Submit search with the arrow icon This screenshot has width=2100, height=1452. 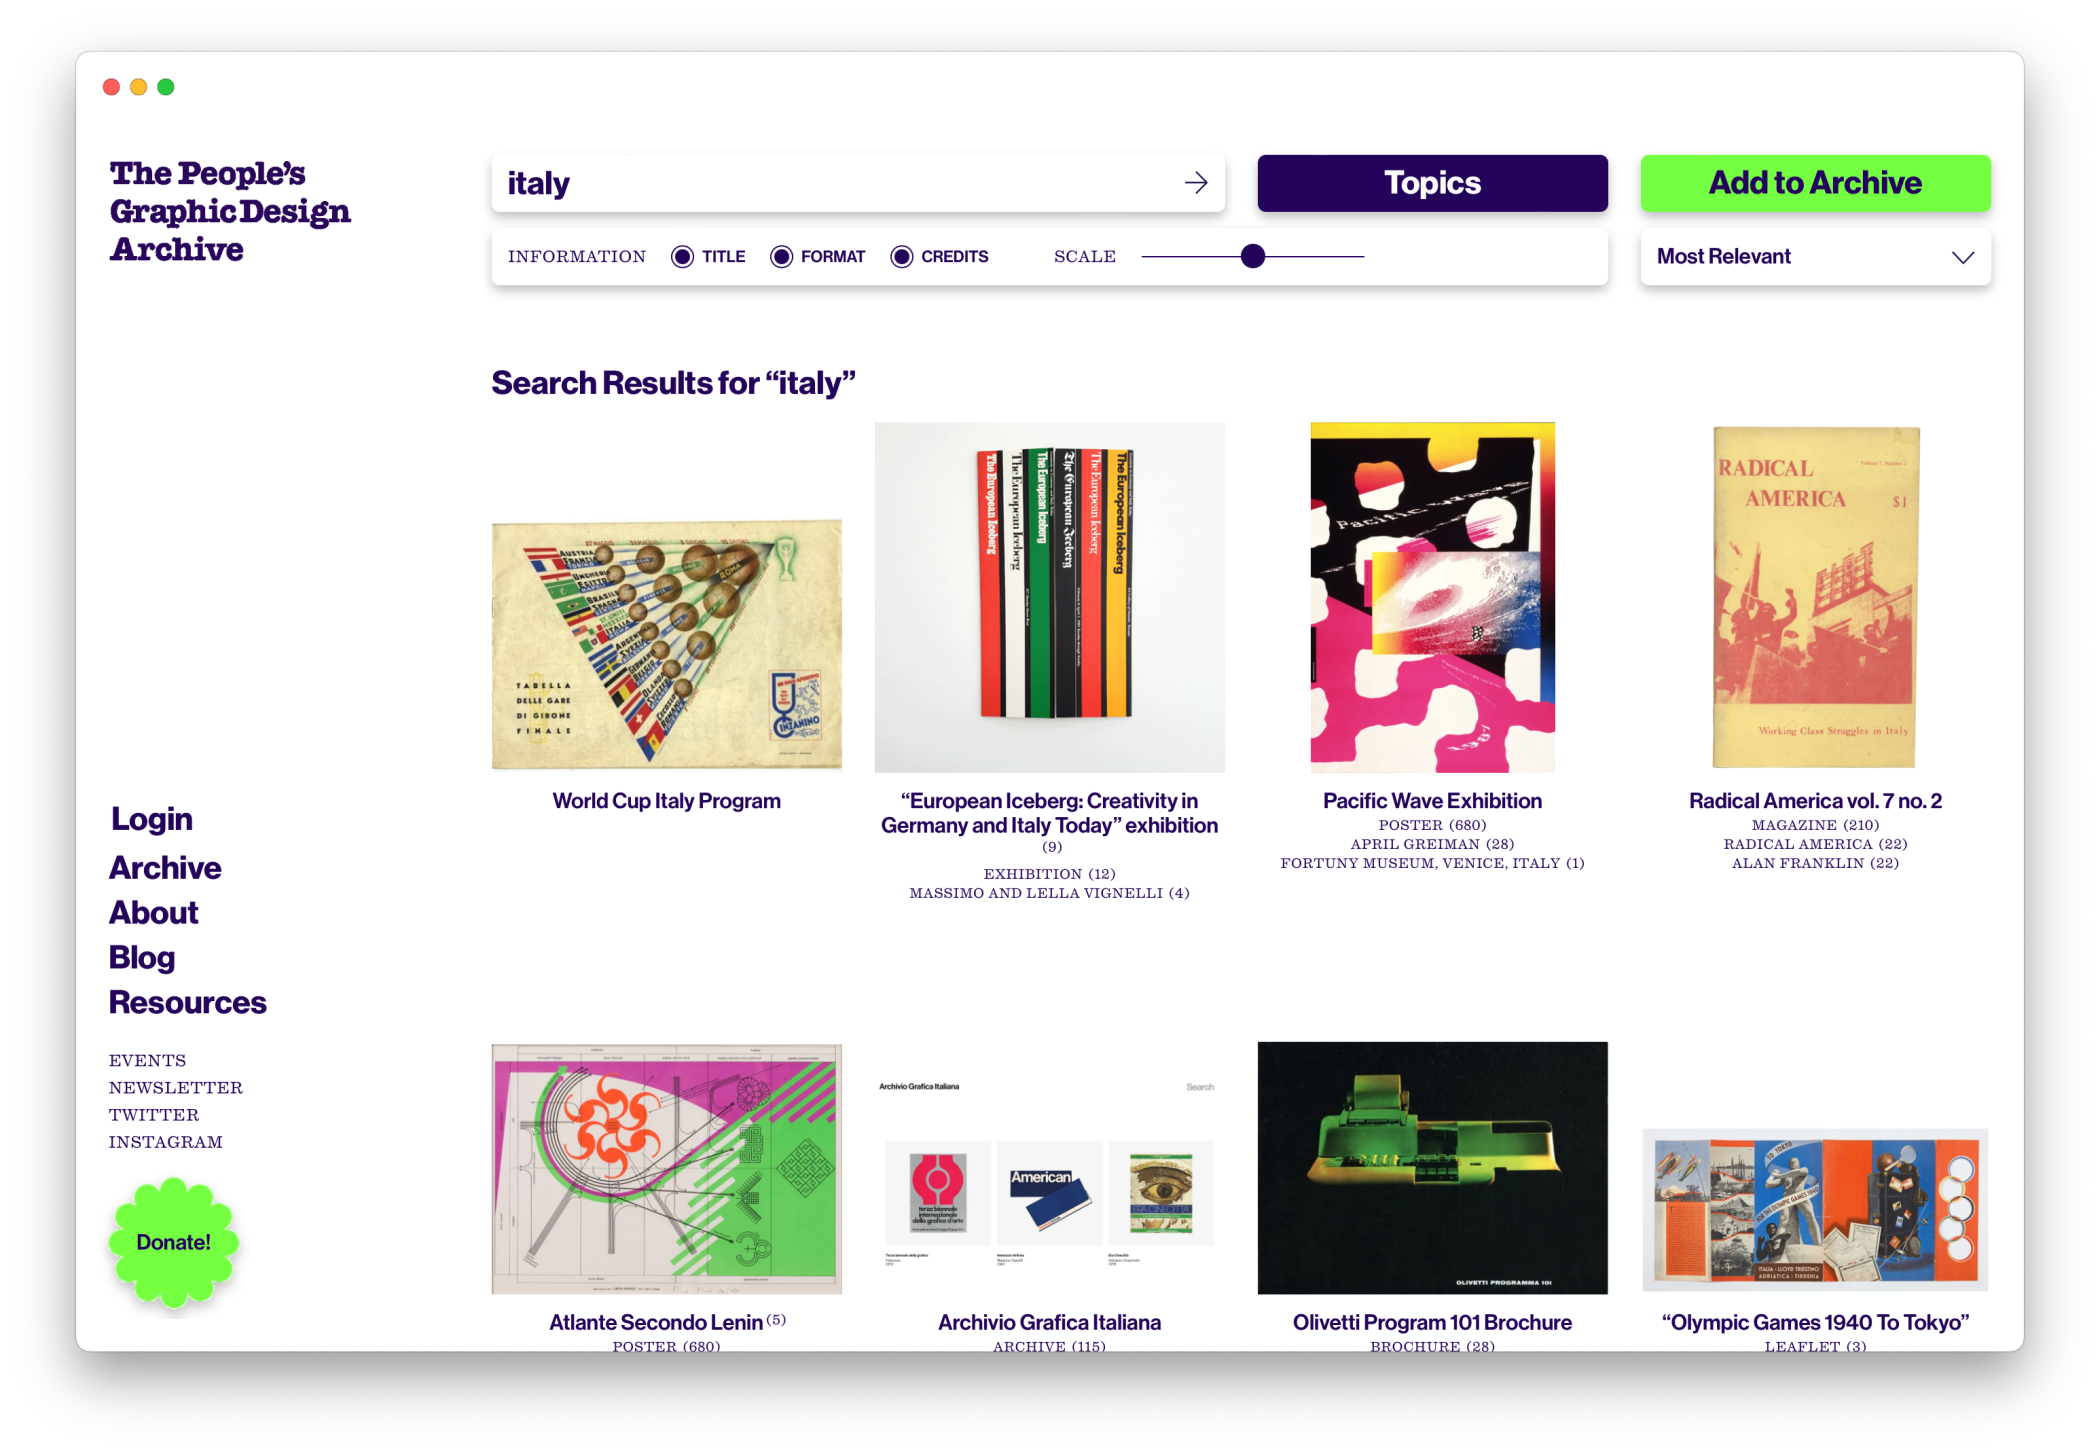tap(1195, 183)
